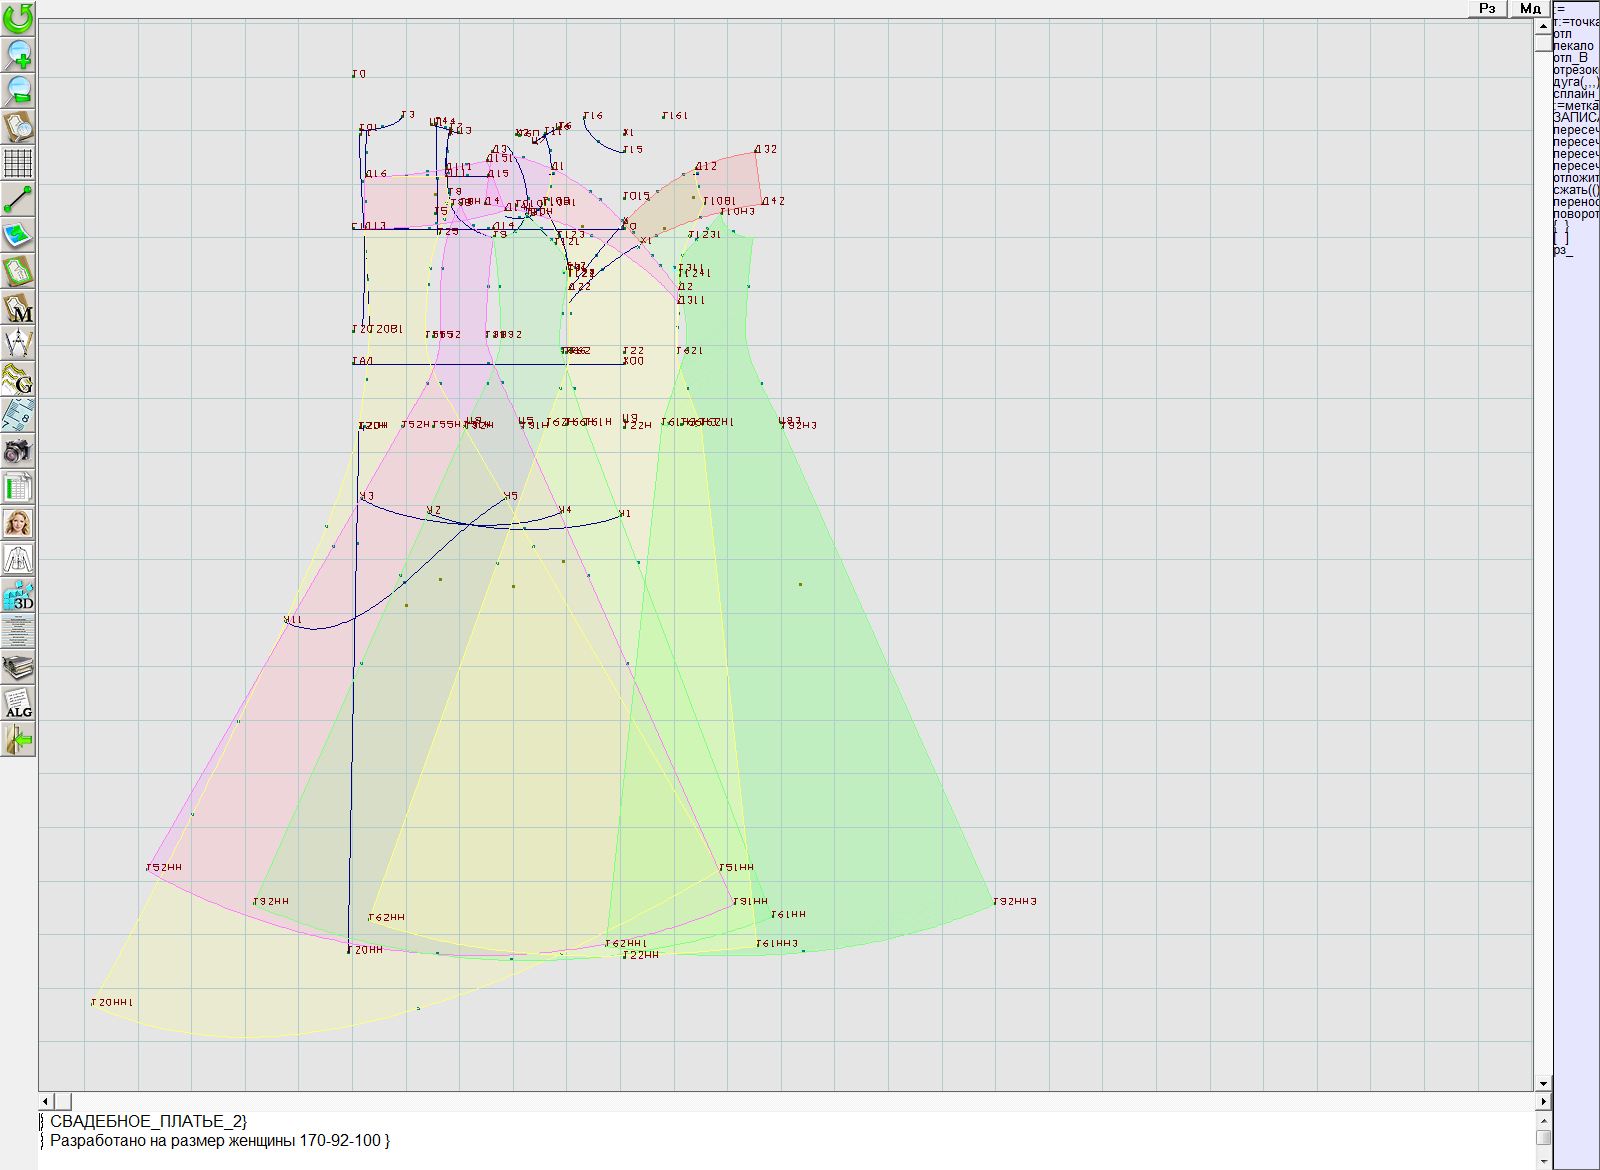This screenshot has width=1600, height=1170.
Task: Zoom out with the magnifier minus icon
Action: point(18,90)
